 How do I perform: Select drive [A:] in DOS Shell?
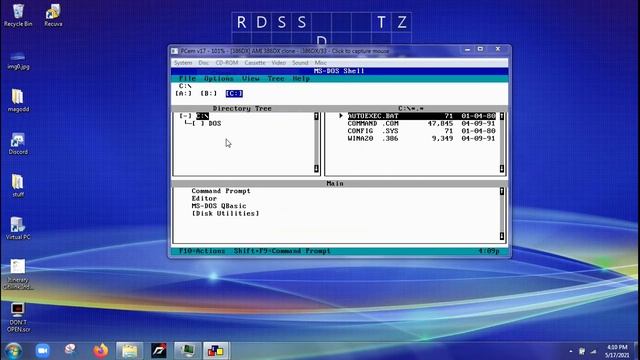(183, 93)
